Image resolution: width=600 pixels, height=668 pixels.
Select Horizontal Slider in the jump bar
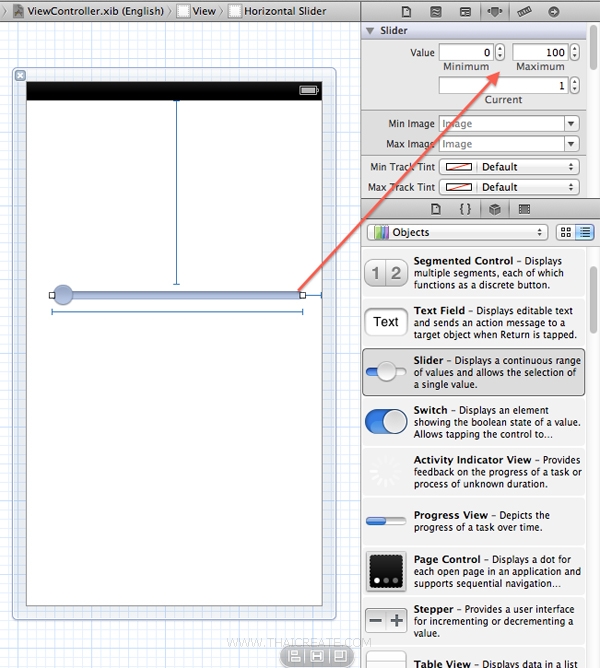click(x=277, y=11)
